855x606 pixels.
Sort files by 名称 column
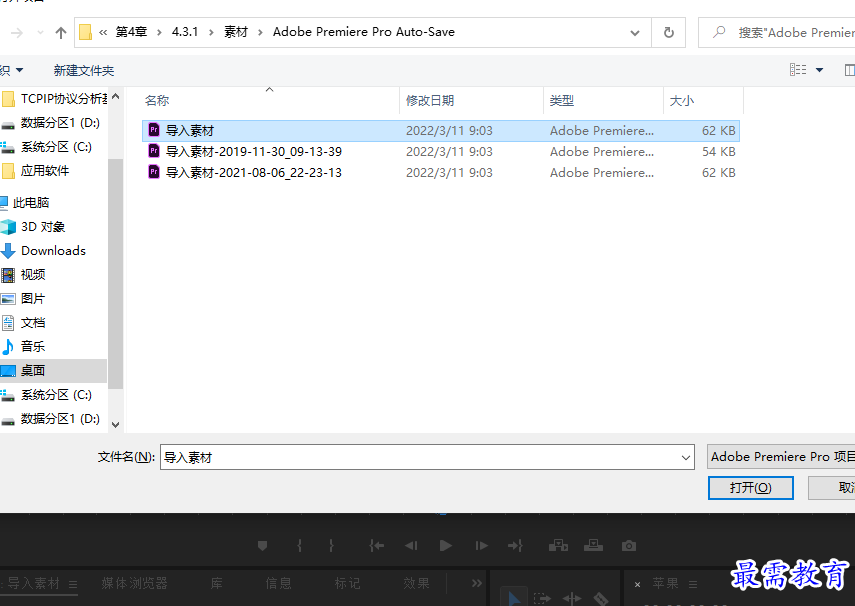coord(157,100)
